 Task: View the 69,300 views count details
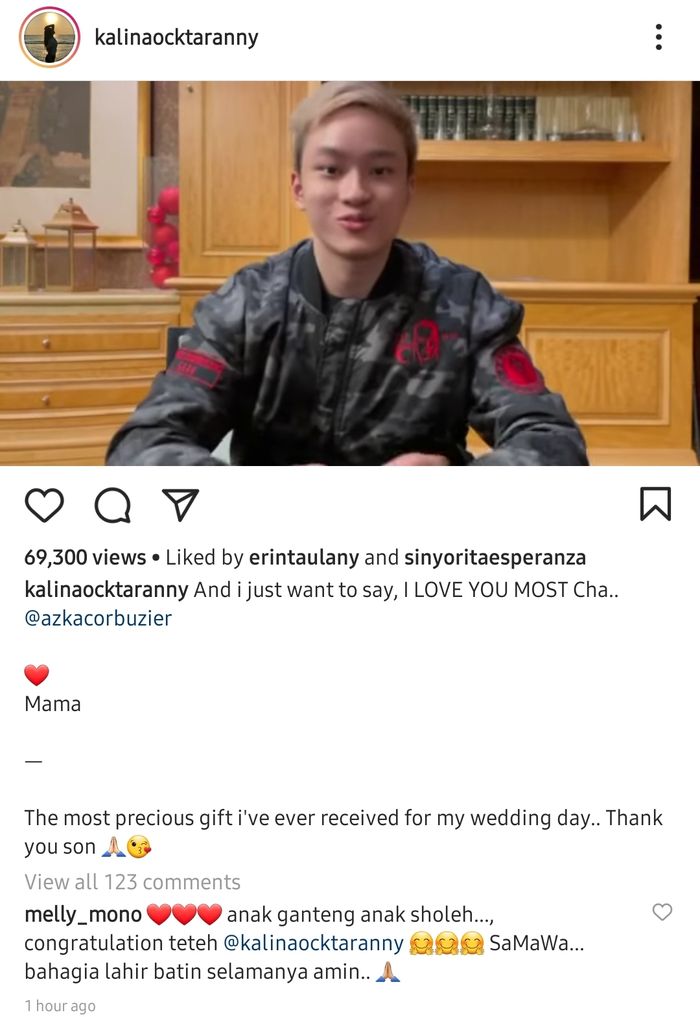tap(85, 557)
